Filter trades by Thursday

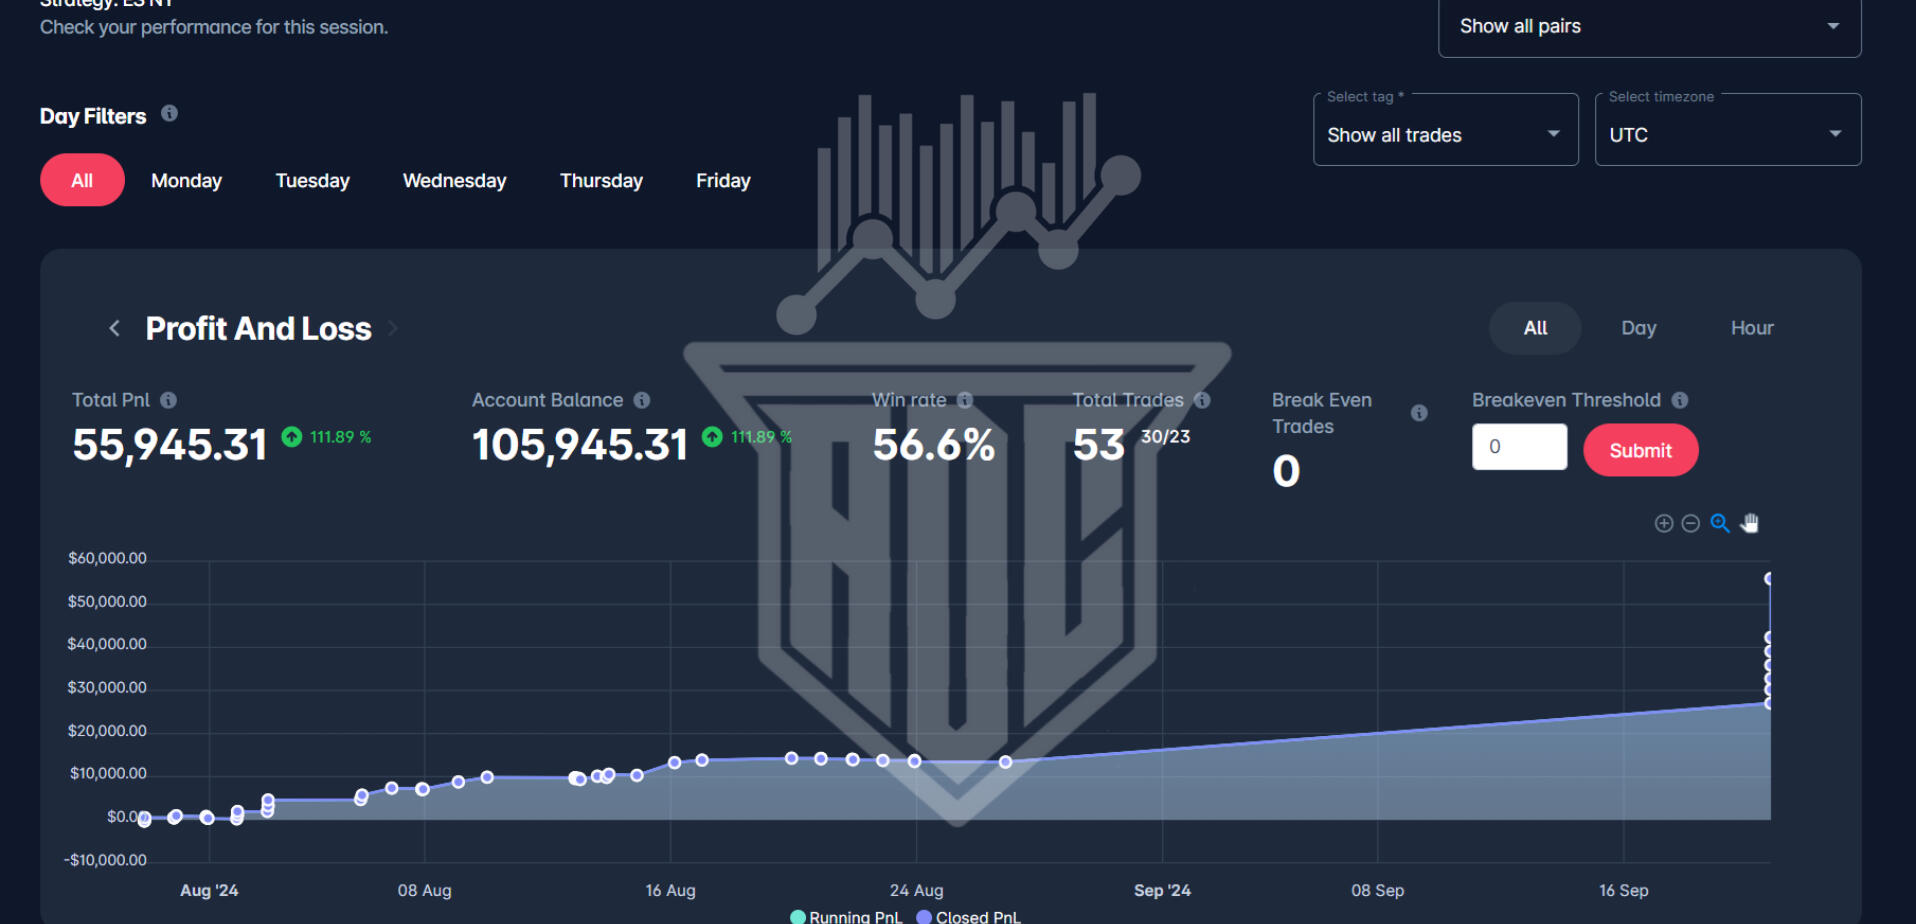point(601,181)
